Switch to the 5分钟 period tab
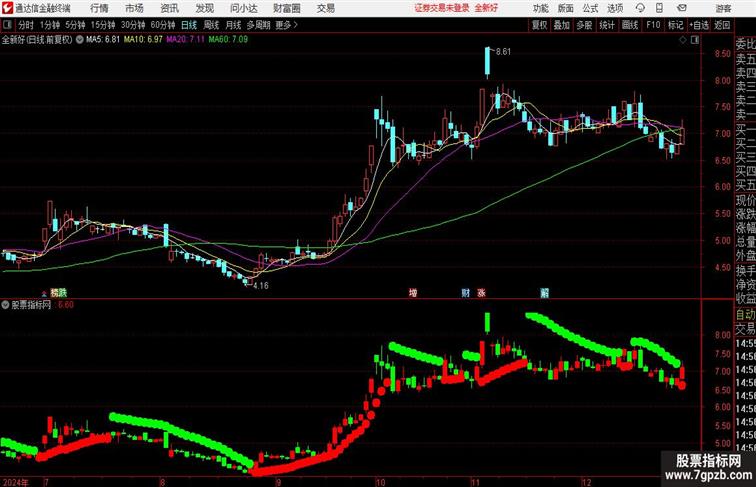Viewport: 756px width, 487px height. (75, 25)
